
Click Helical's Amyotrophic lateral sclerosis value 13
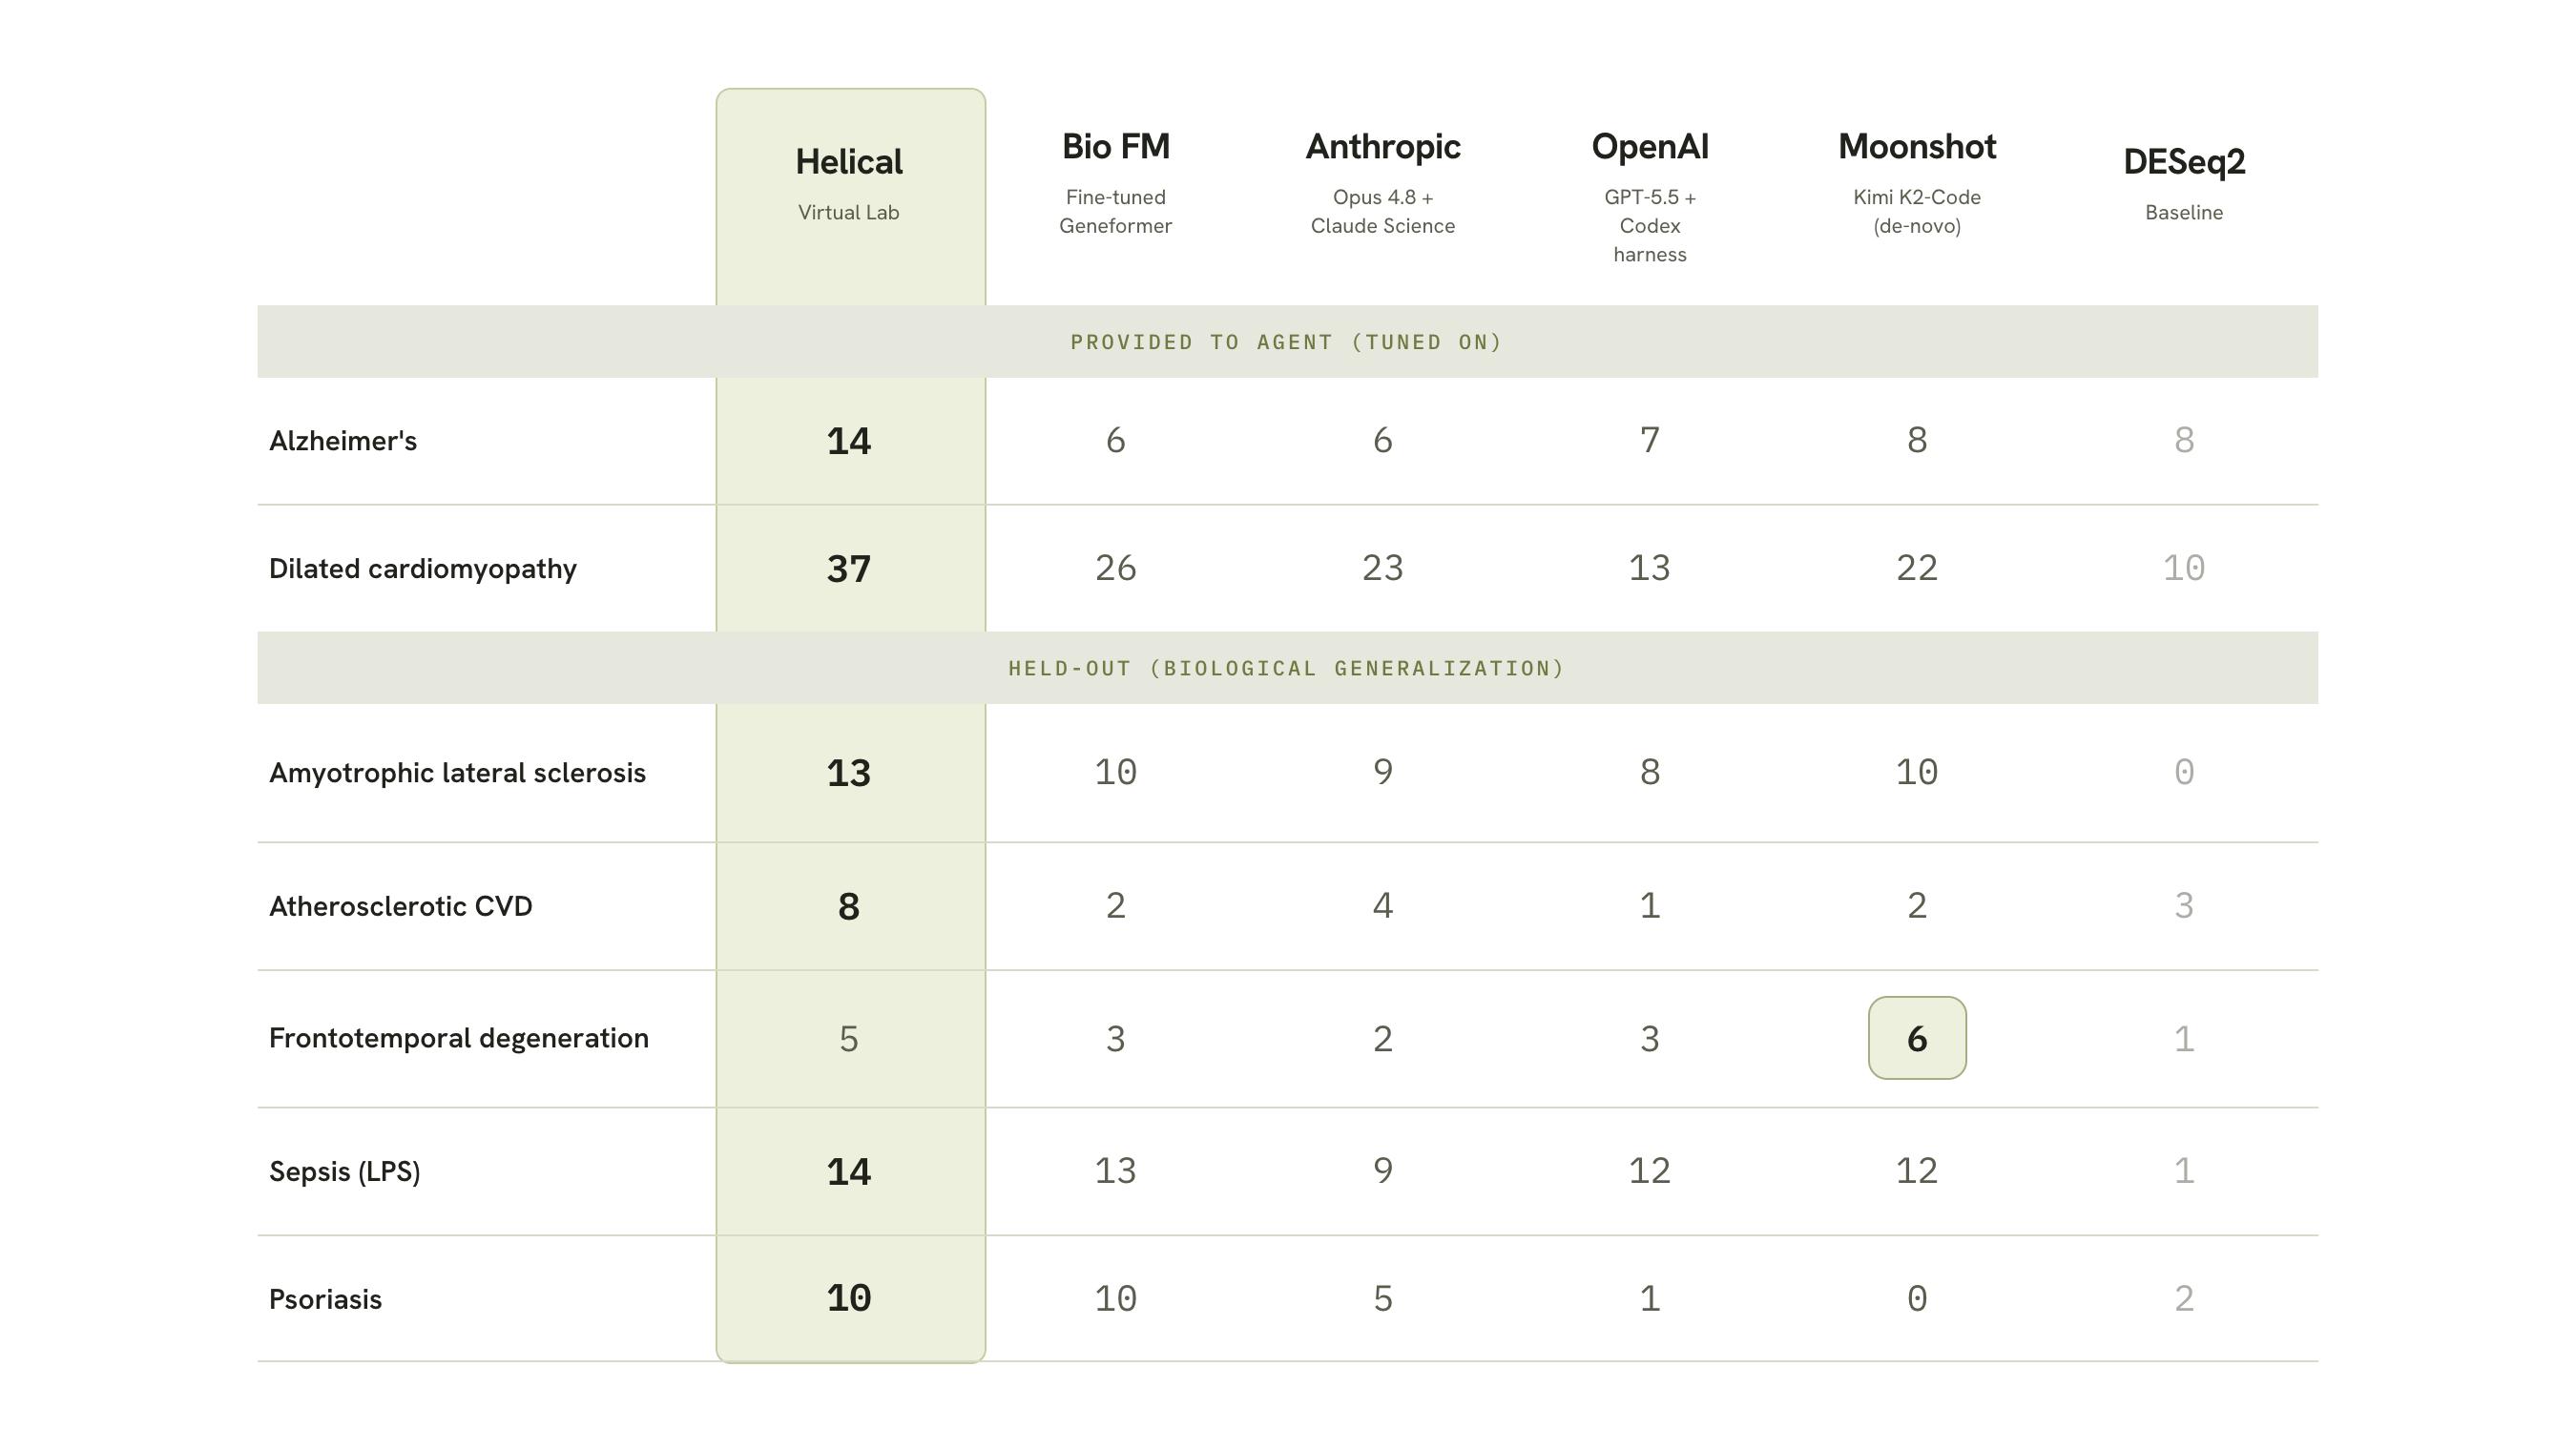pos(849,773)
